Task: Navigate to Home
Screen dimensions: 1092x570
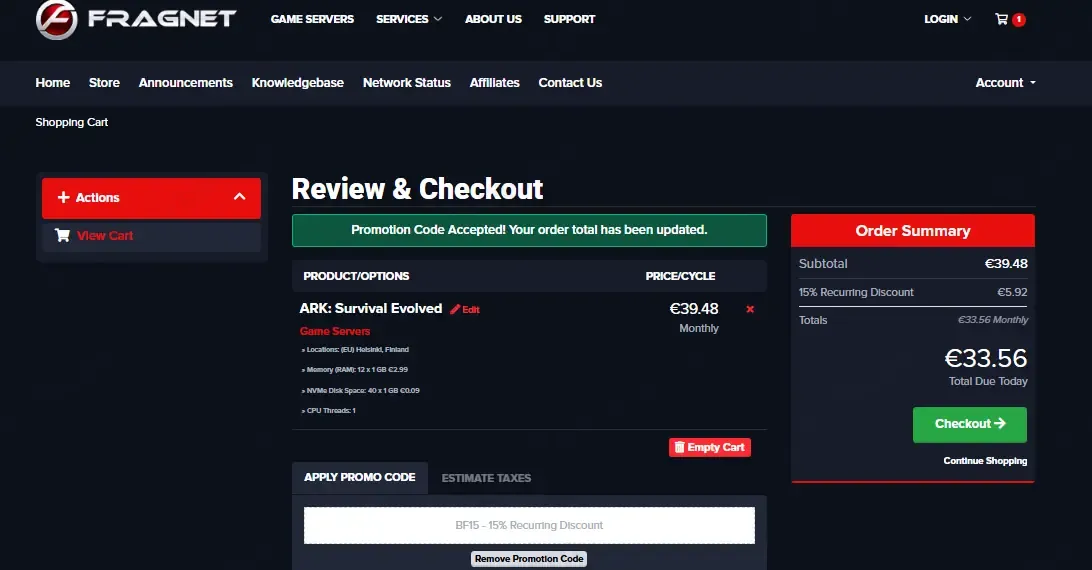Action: pyautogui.click(x=53, y=82)
